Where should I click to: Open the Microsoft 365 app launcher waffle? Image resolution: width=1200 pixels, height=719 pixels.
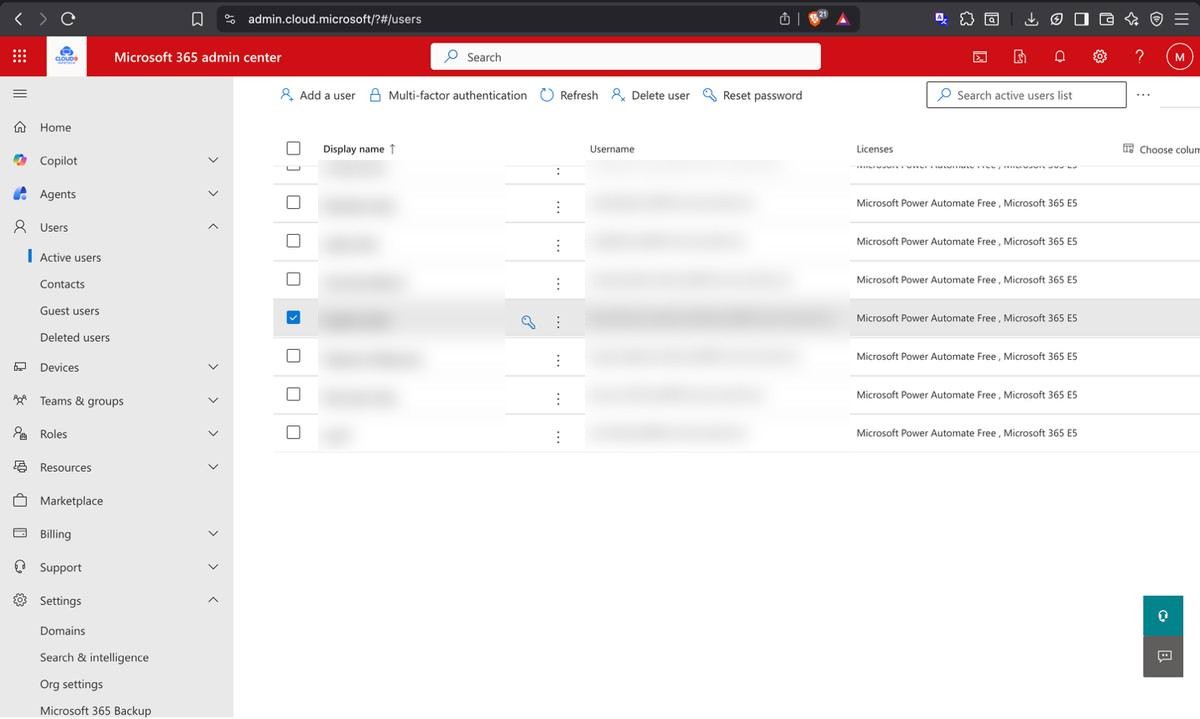pos(19,57)
